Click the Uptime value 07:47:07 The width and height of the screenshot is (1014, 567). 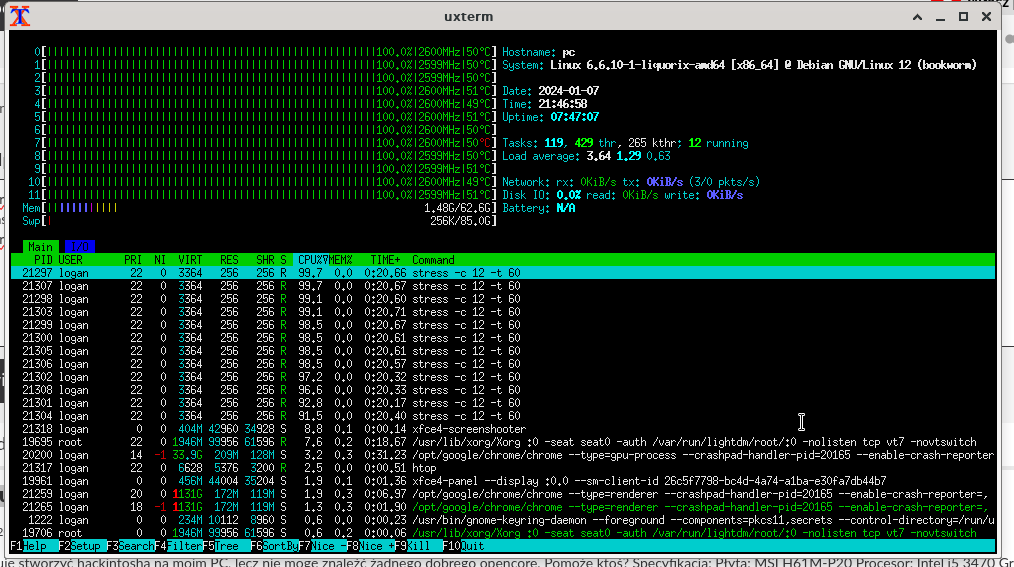pos(574,117)
